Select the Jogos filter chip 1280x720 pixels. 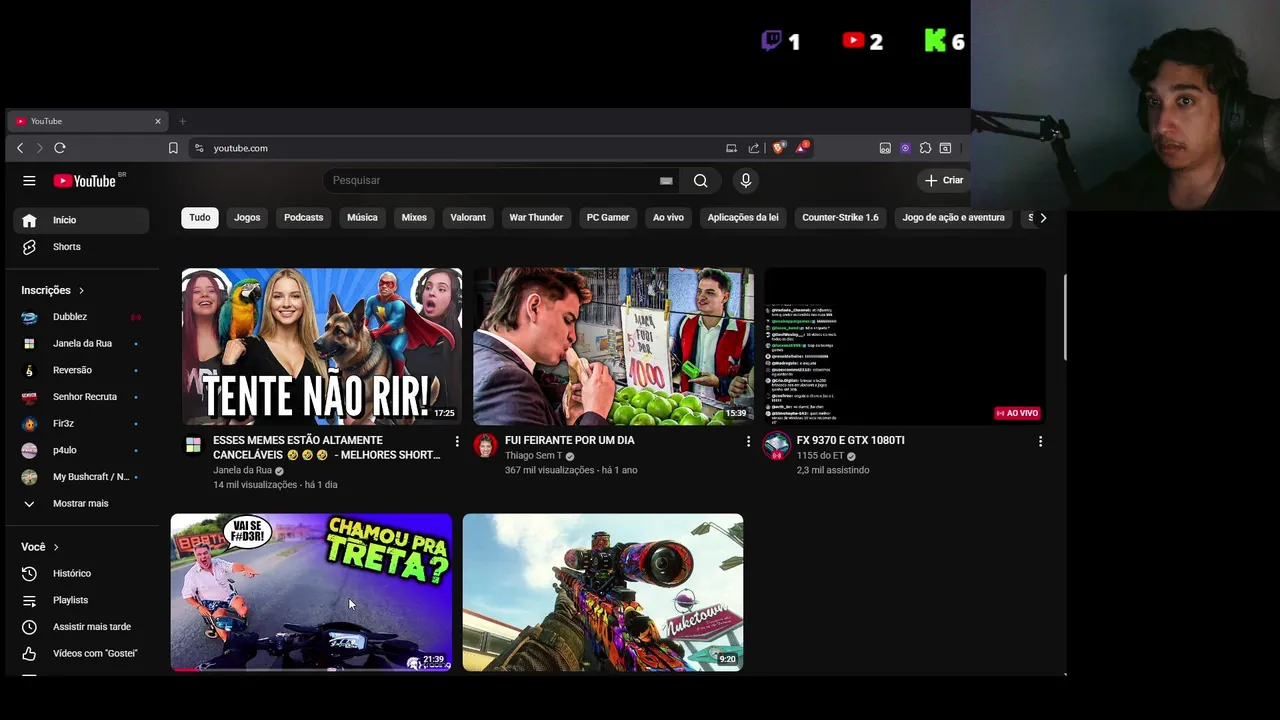tap(247, 218)
